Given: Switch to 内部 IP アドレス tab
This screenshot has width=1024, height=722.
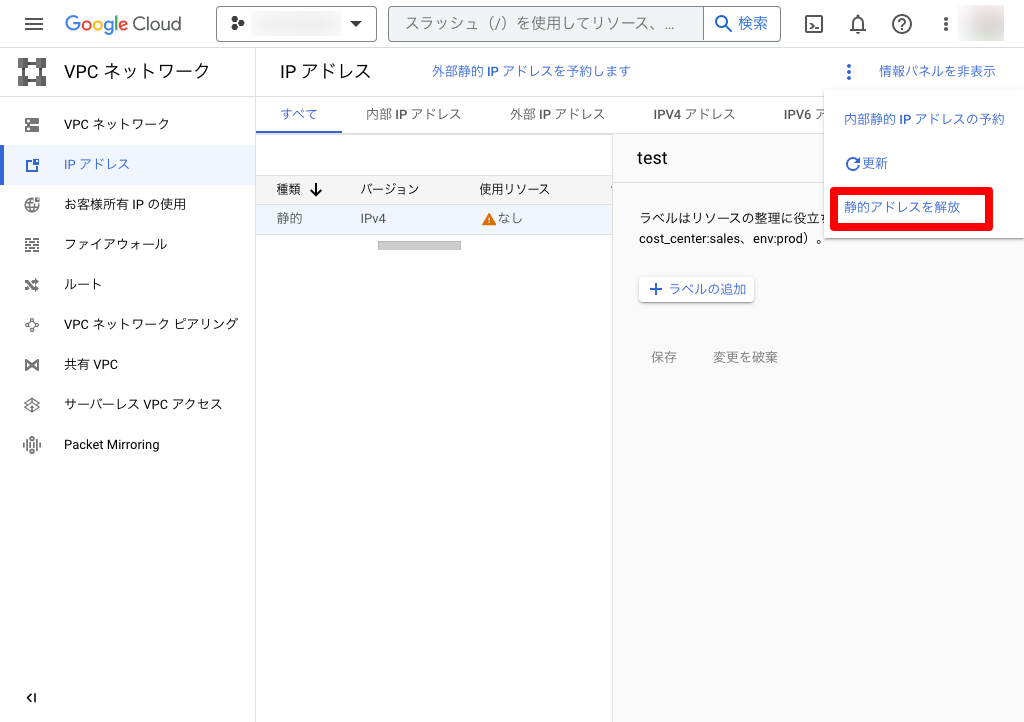Looking at the screenshot, I should (413, 114).
